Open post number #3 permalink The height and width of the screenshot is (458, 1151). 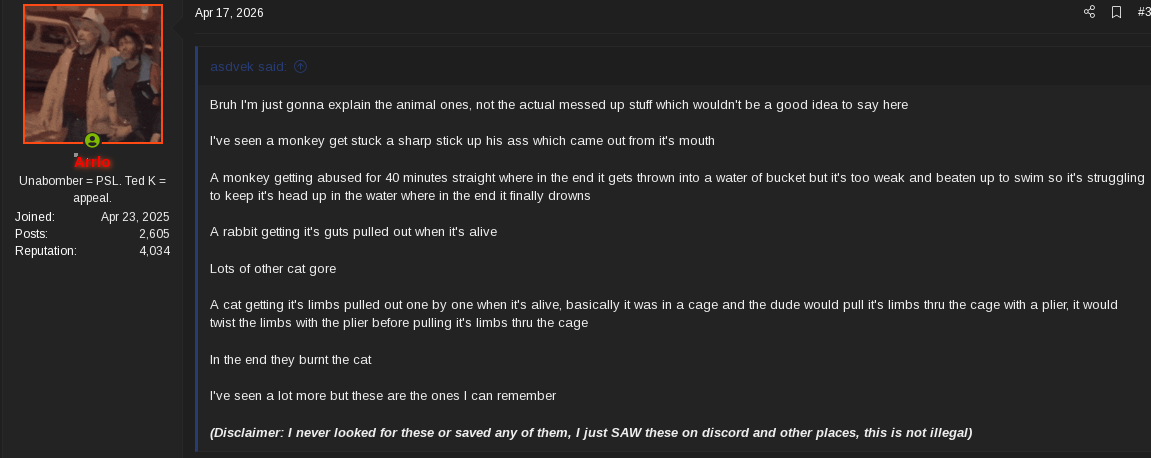click(1144, 12)
